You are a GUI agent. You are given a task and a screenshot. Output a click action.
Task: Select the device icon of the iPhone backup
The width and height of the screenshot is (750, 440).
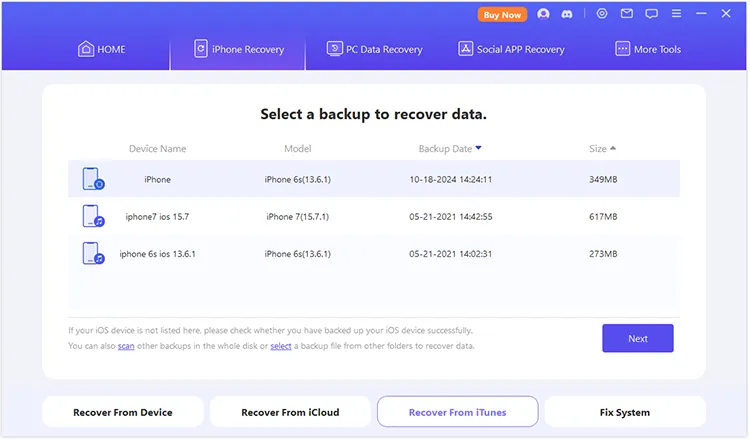tap(93, 179)
